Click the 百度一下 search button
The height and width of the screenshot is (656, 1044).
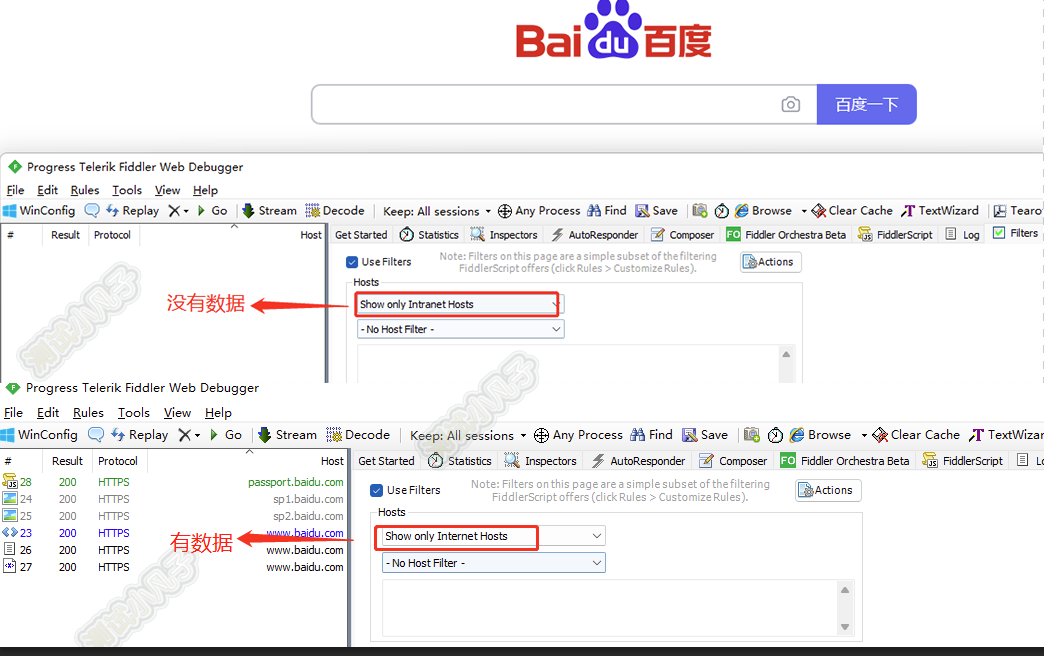pyautogui.click(x=866, y=105)
